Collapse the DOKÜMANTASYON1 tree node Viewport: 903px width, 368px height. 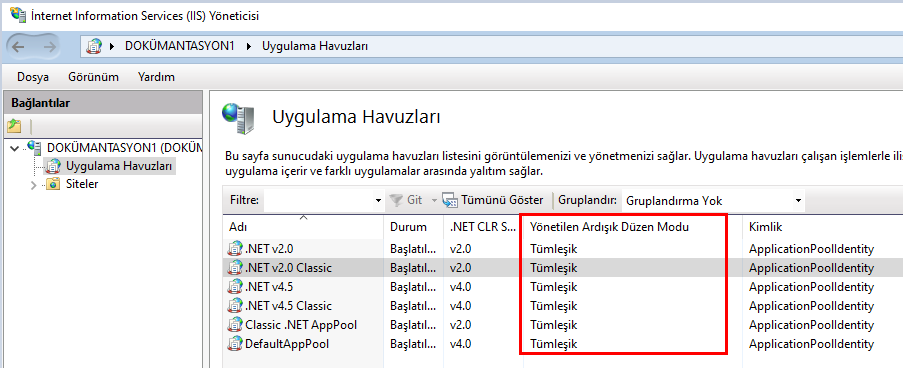coord(15,149)
